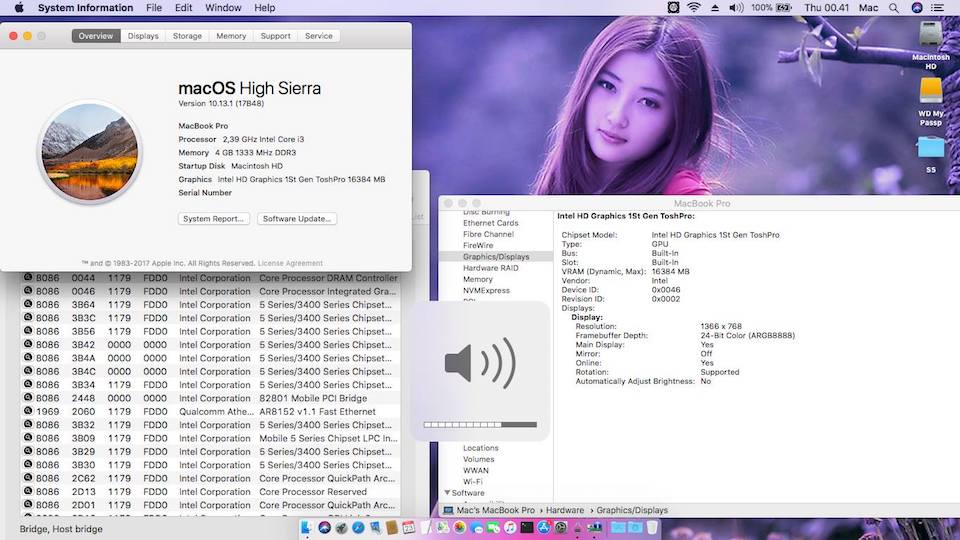Viewport: 960px width, 540px height.
Task: Open Messages icon in the Dock
Action: (x=476, y=527)
